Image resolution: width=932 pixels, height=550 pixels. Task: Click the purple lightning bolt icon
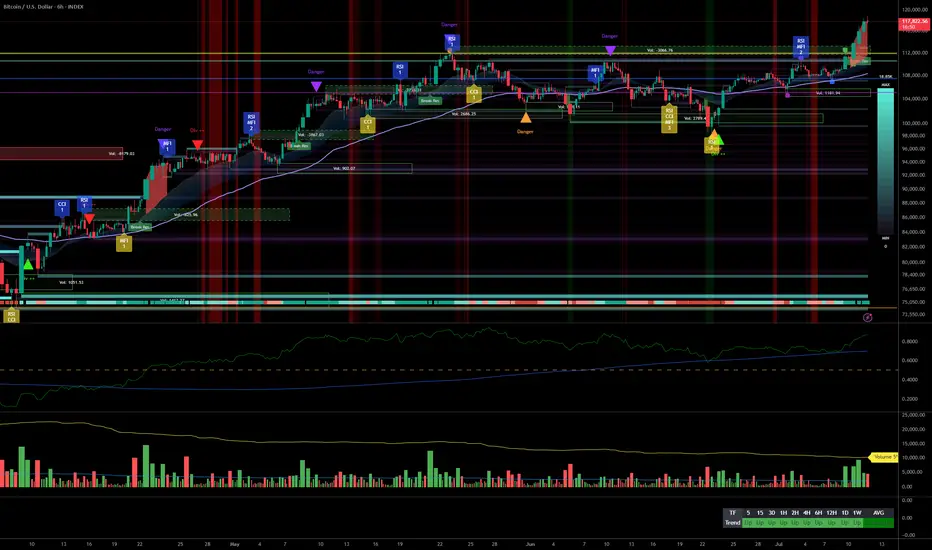coord(867,318)
